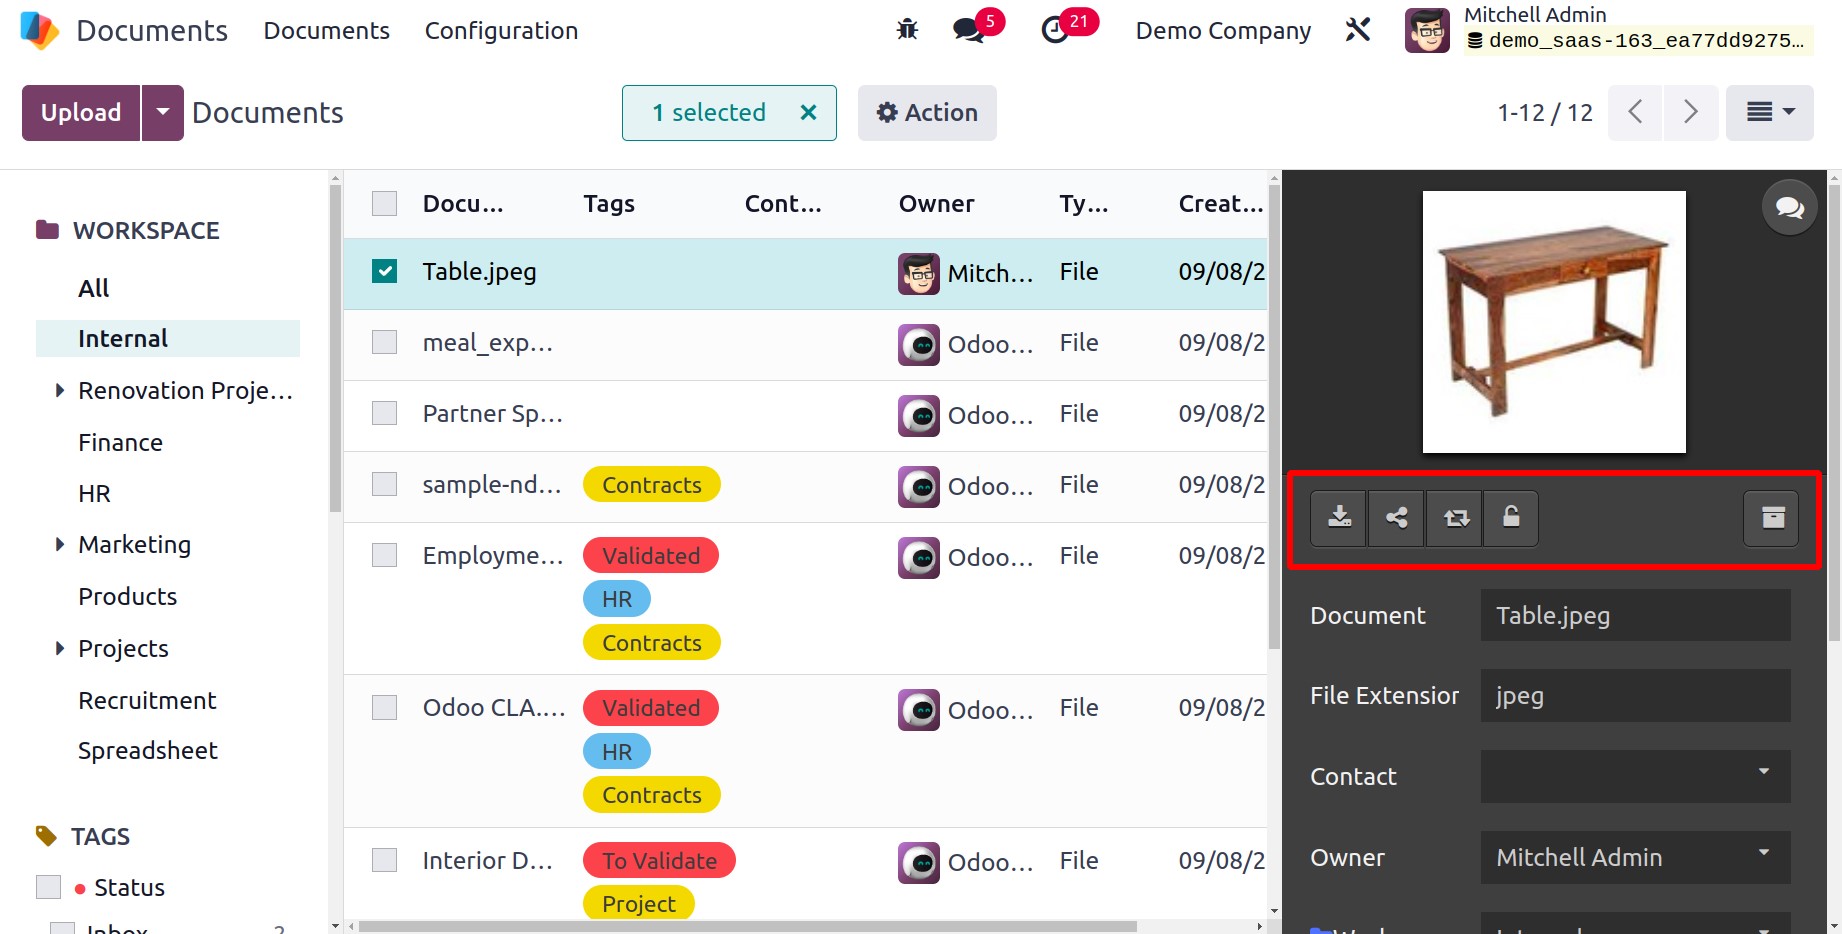Click the Odoo bot avatar in the meal_exp row

coord(919,344)
